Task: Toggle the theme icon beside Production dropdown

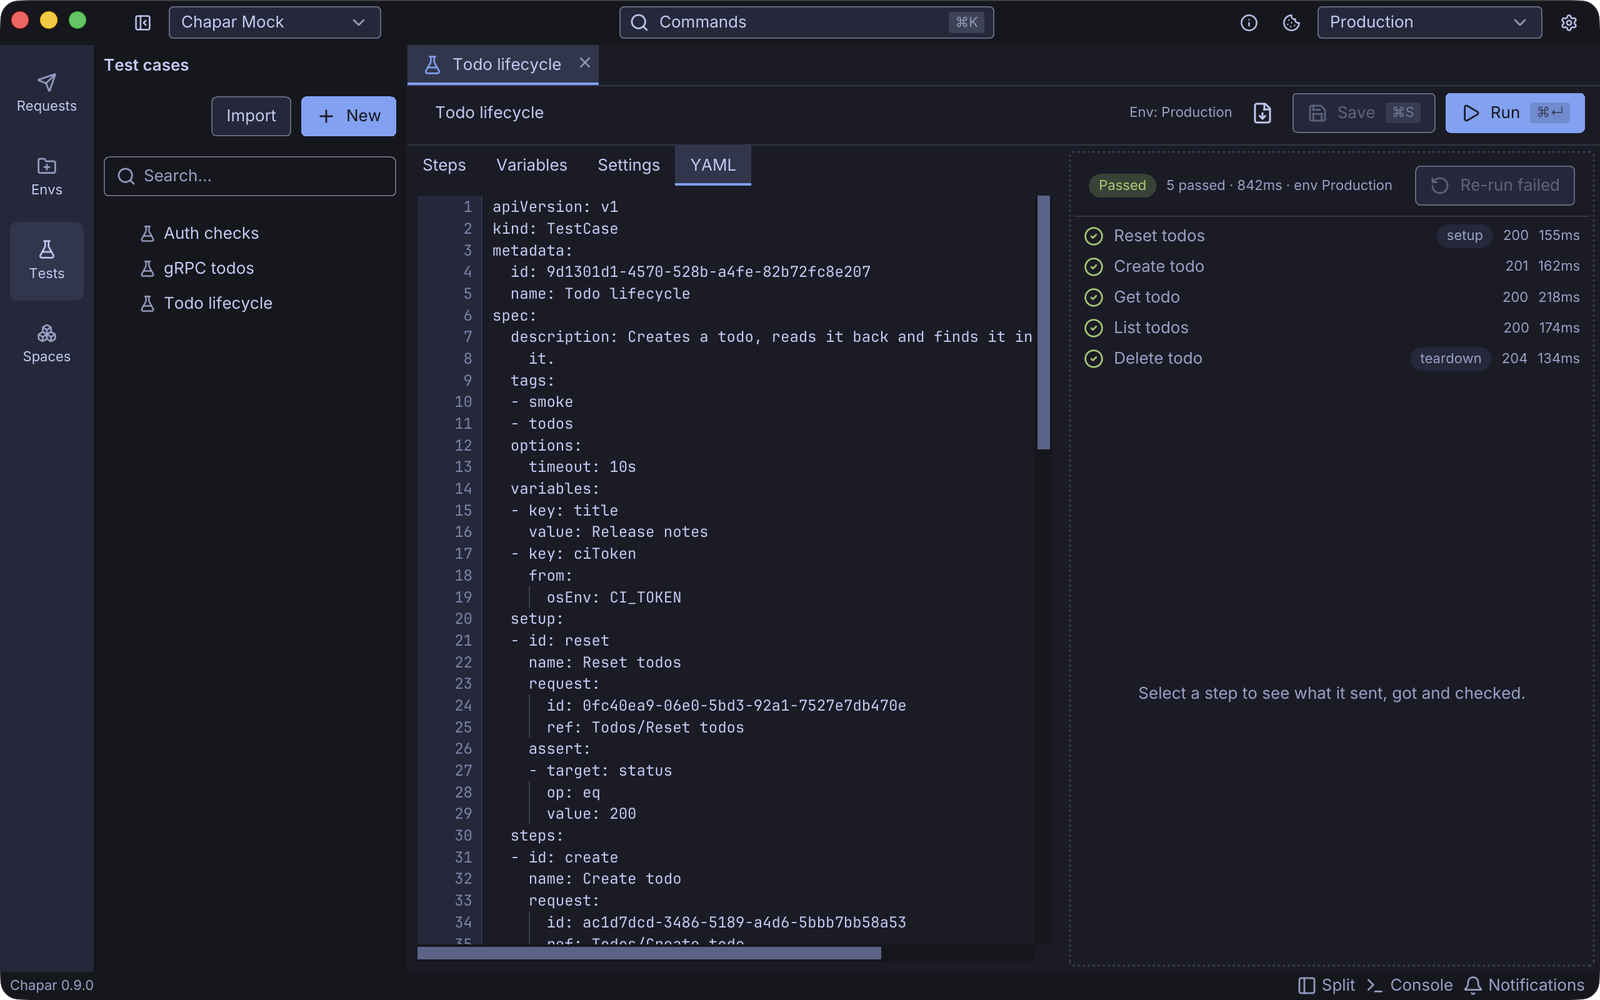Action: click(1291, 22)
